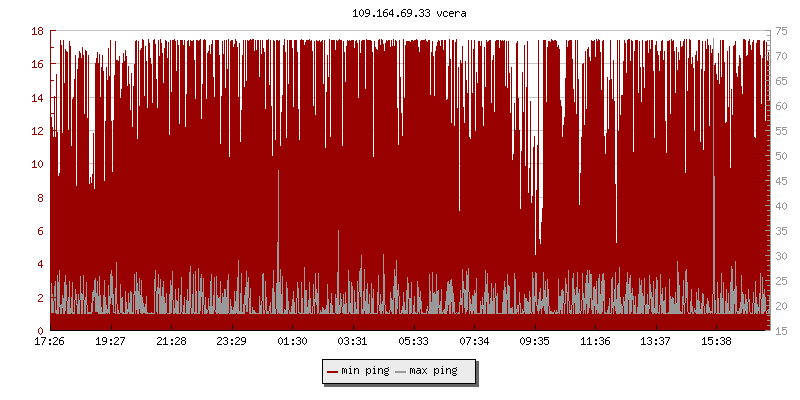Image resolution: width=800 pixels, height=400 pixels.
Task: Select the 23:29 x-axis time label
Action: point(231,341)
